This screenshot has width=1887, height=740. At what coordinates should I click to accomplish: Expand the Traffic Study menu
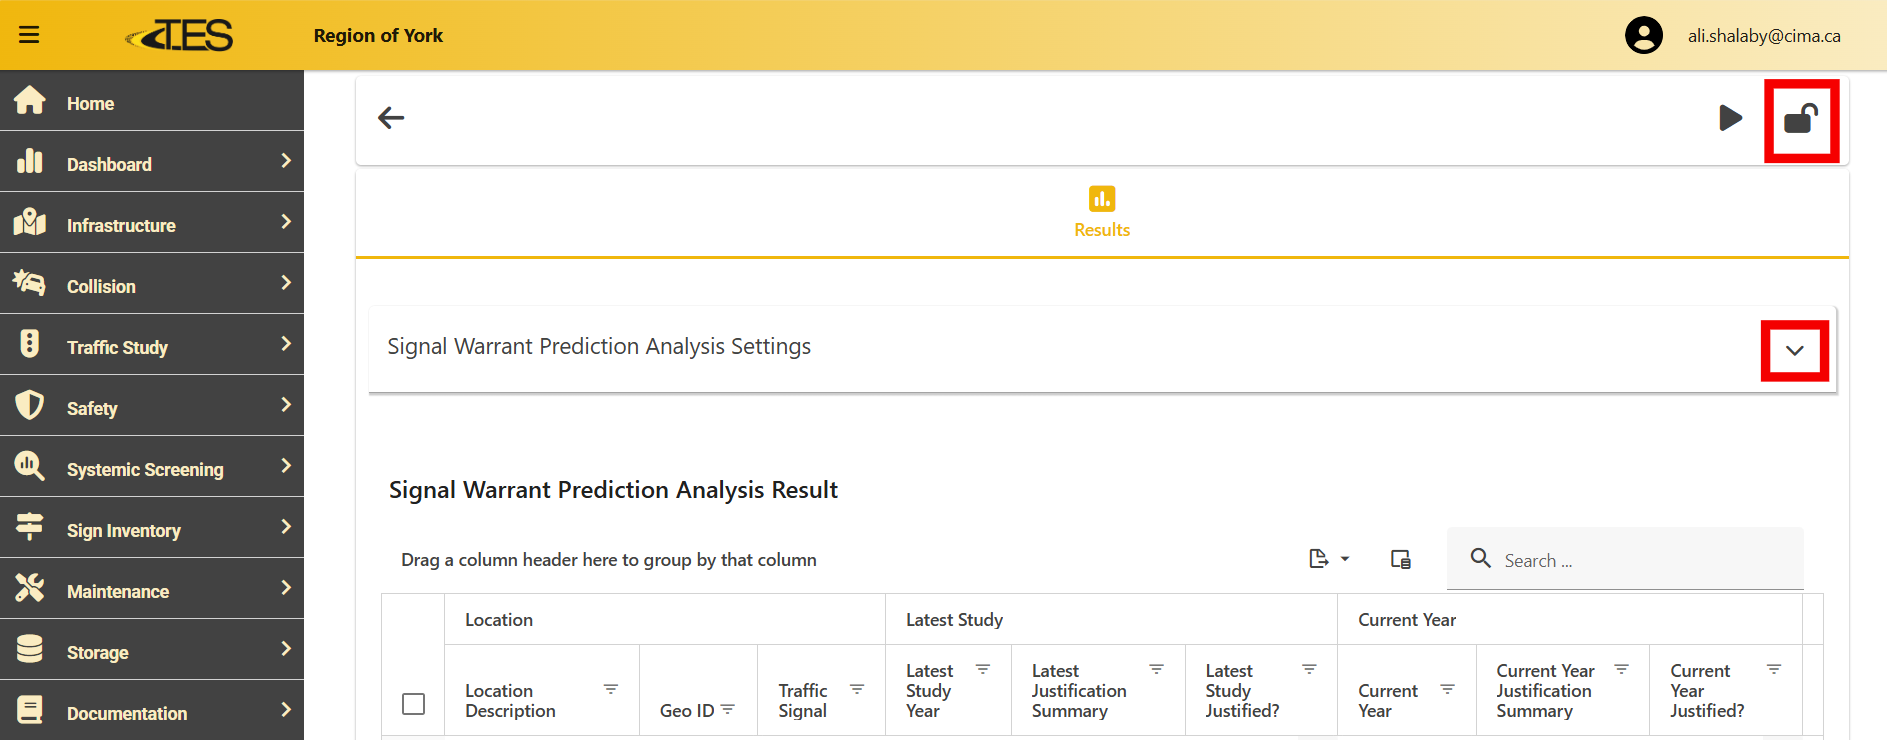pyautogui.click(x=152, y=347)
